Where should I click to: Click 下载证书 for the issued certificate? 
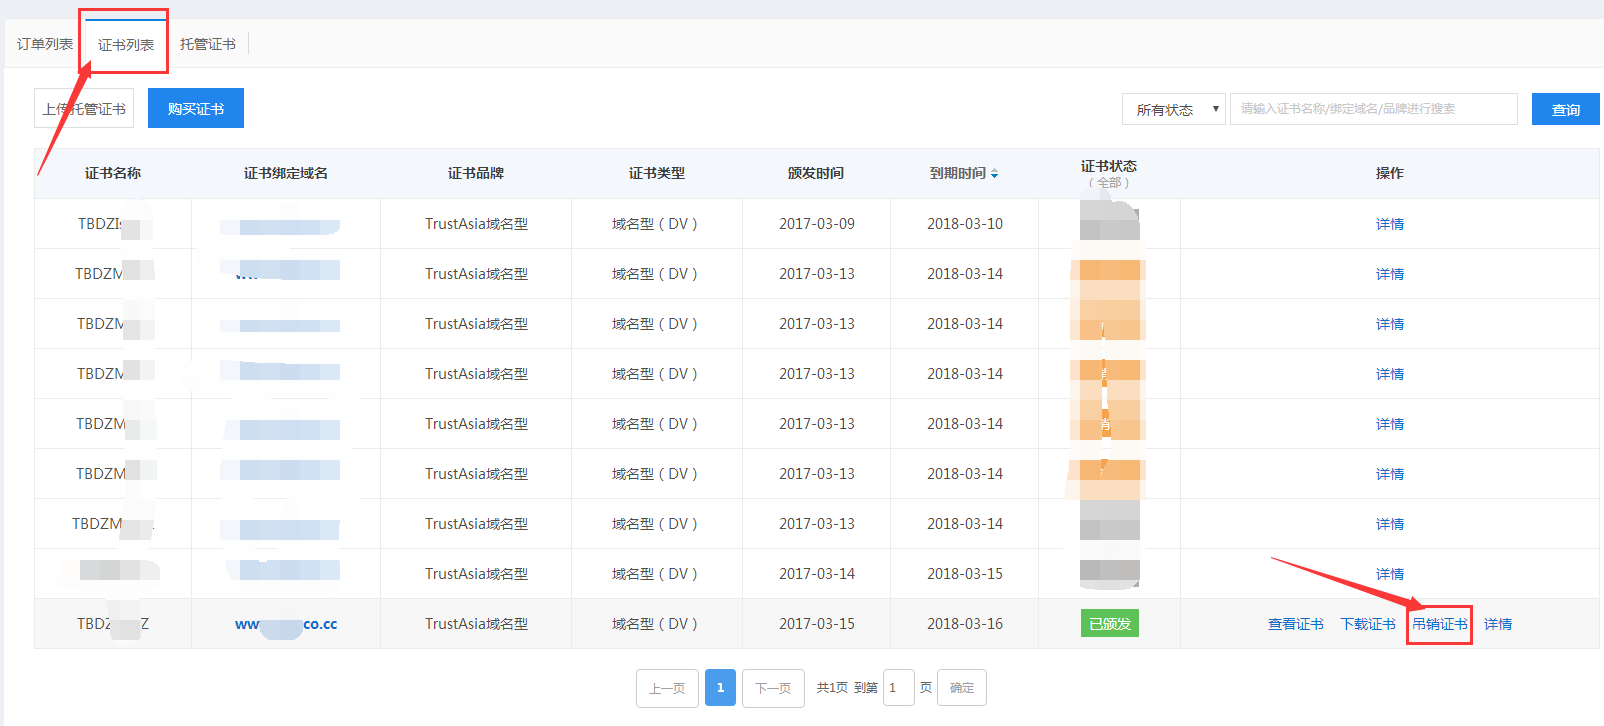coord(1367,624)
